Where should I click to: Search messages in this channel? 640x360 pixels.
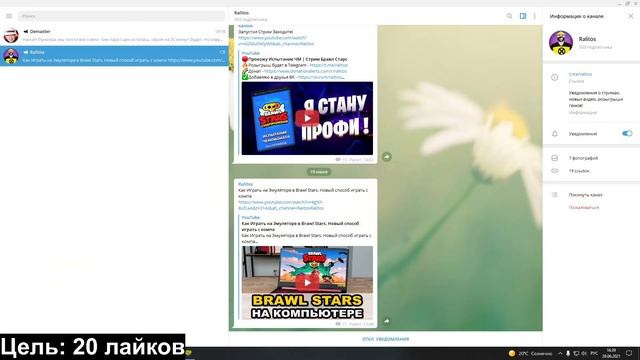pos(509,16)
